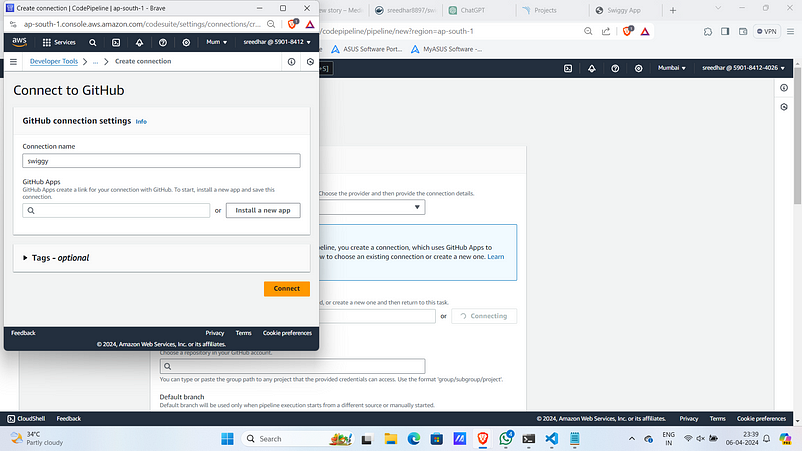Open help icon in main window navbar
The image size is (802, 451).
pyautogui.click(x=615, y=68)
